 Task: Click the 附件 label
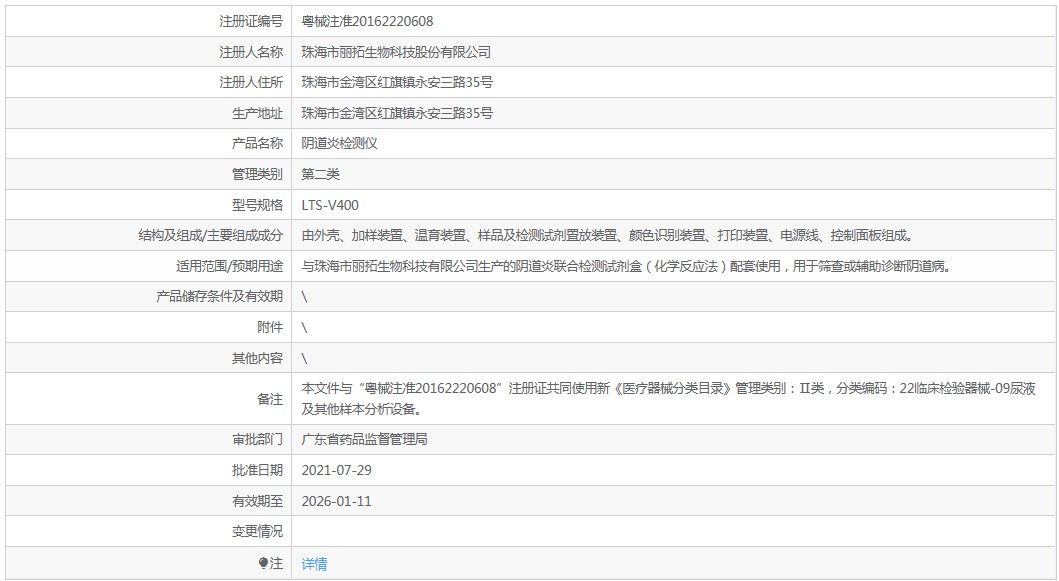pyautogui.click(x=270, y=328)
